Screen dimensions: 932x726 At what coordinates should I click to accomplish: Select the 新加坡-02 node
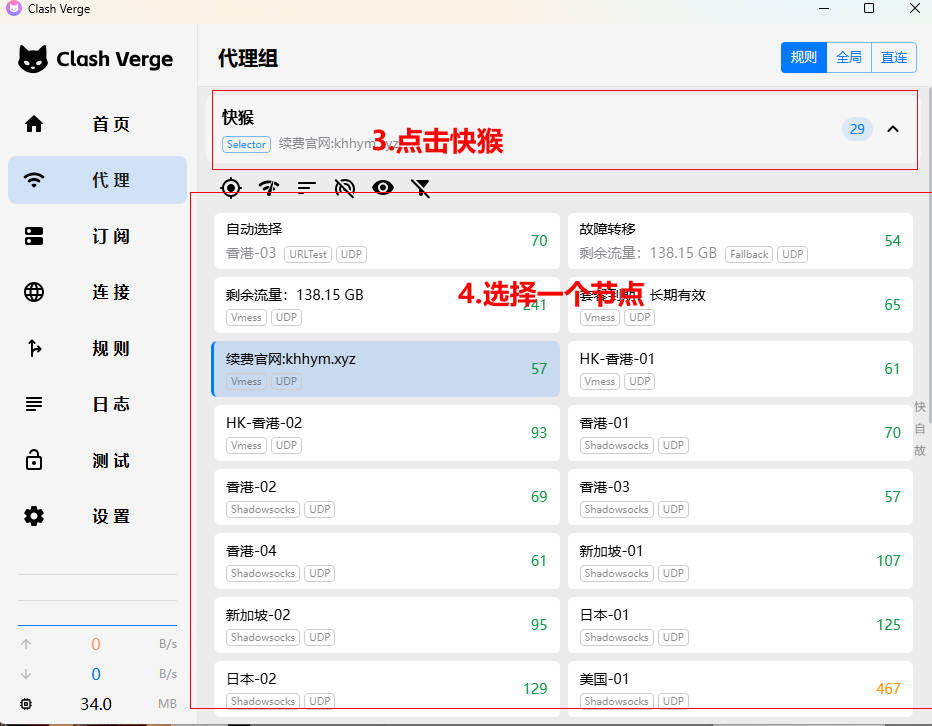(386, 625)
